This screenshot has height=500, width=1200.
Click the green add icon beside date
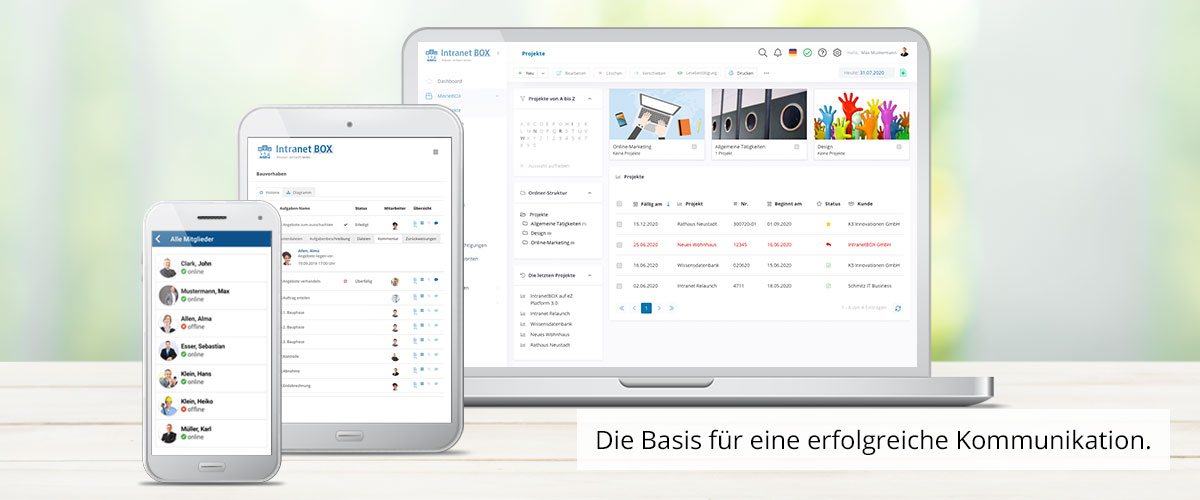(903, 73)
